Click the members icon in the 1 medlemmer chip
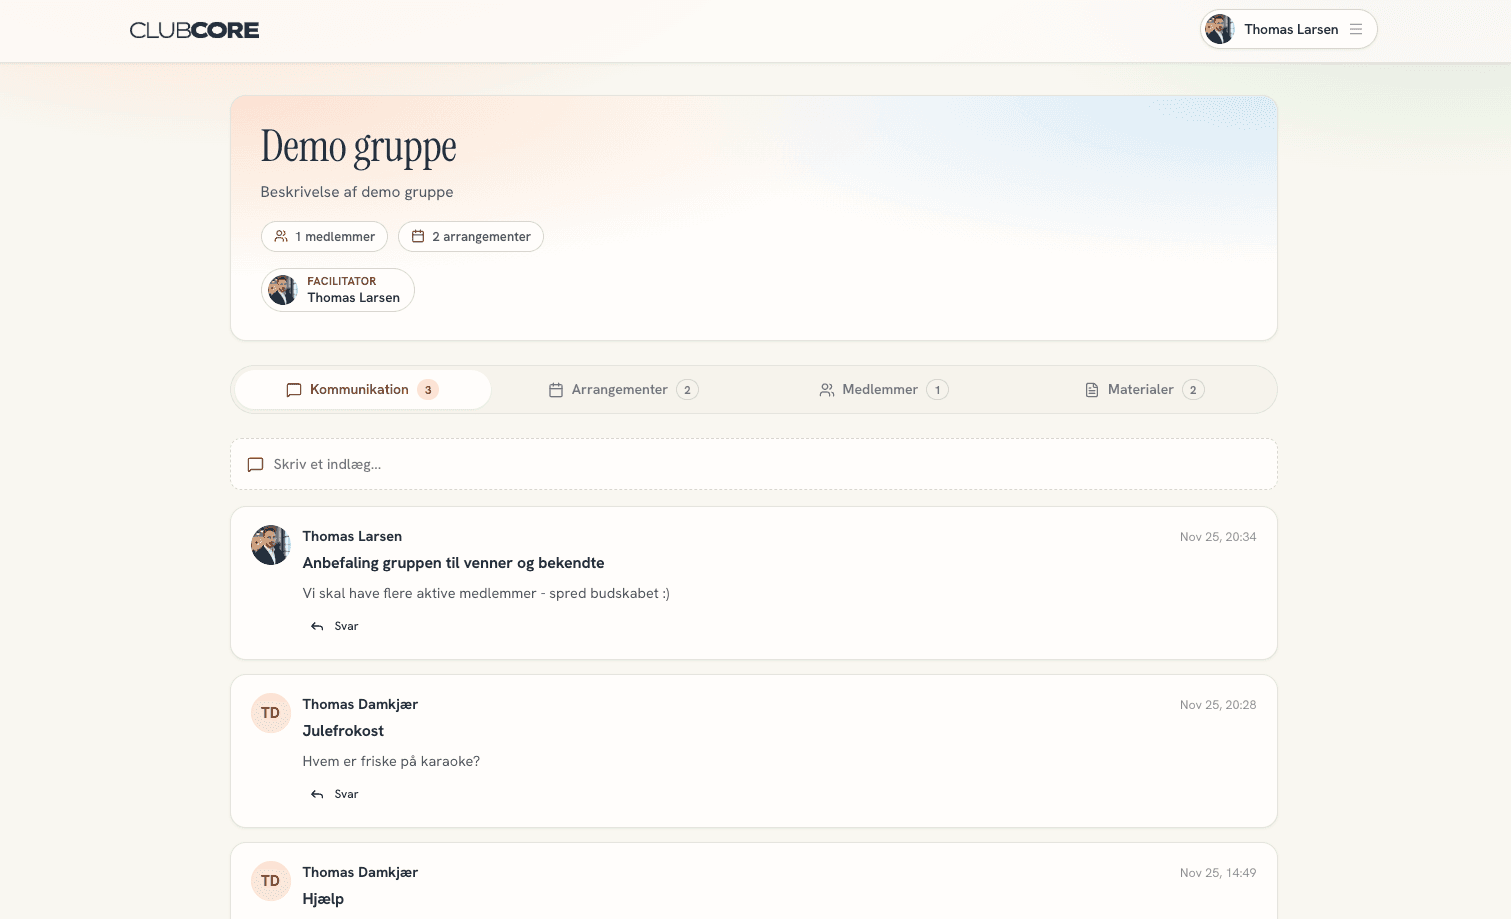Viewport: 1511px width, 919px height. pos(281,236)
